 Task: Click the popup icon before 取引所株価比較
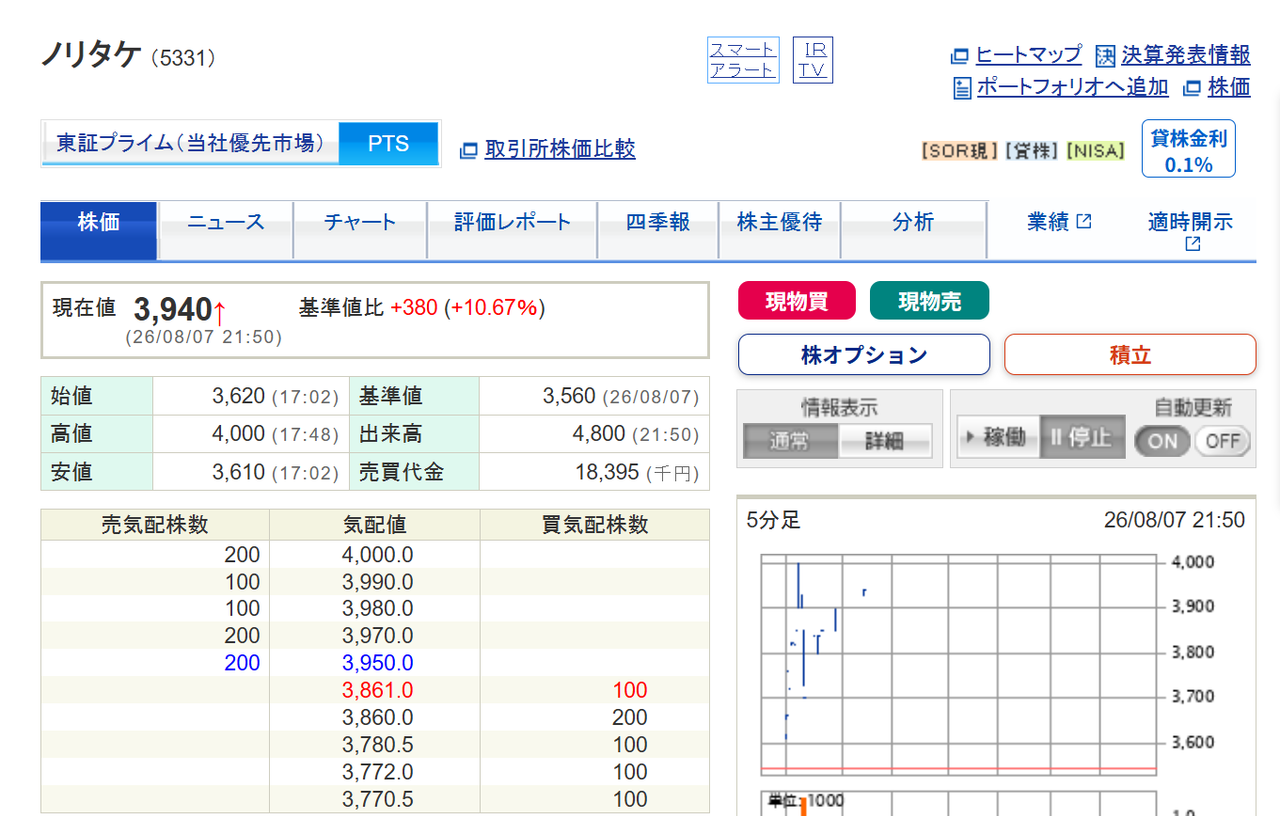pos(468,150)
